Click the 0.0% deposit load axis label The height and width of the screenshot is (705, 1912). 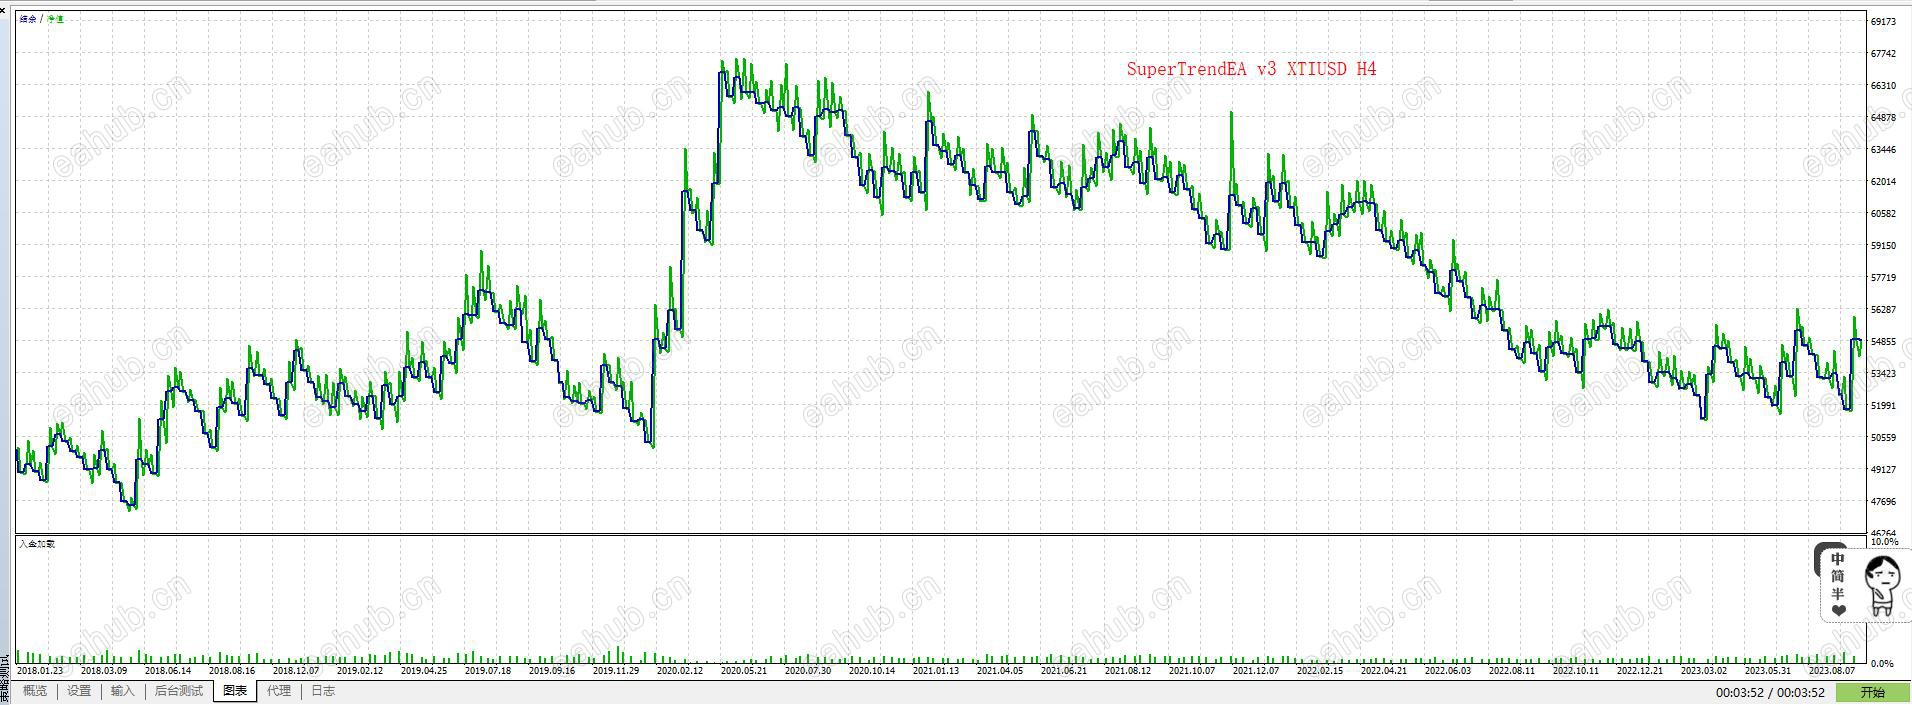(1881, 663)
